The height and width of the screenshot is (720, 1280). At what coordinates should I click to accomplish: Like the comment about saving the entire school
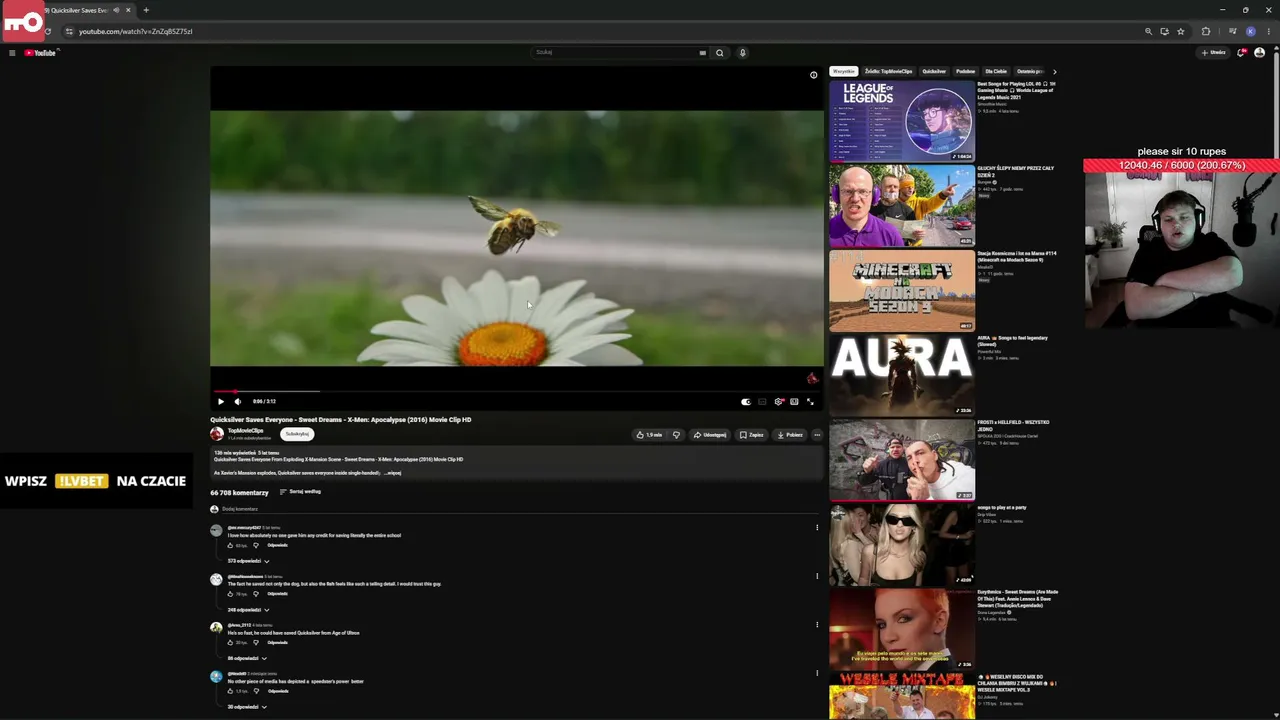pyautogui.click(x=230, y=545)
